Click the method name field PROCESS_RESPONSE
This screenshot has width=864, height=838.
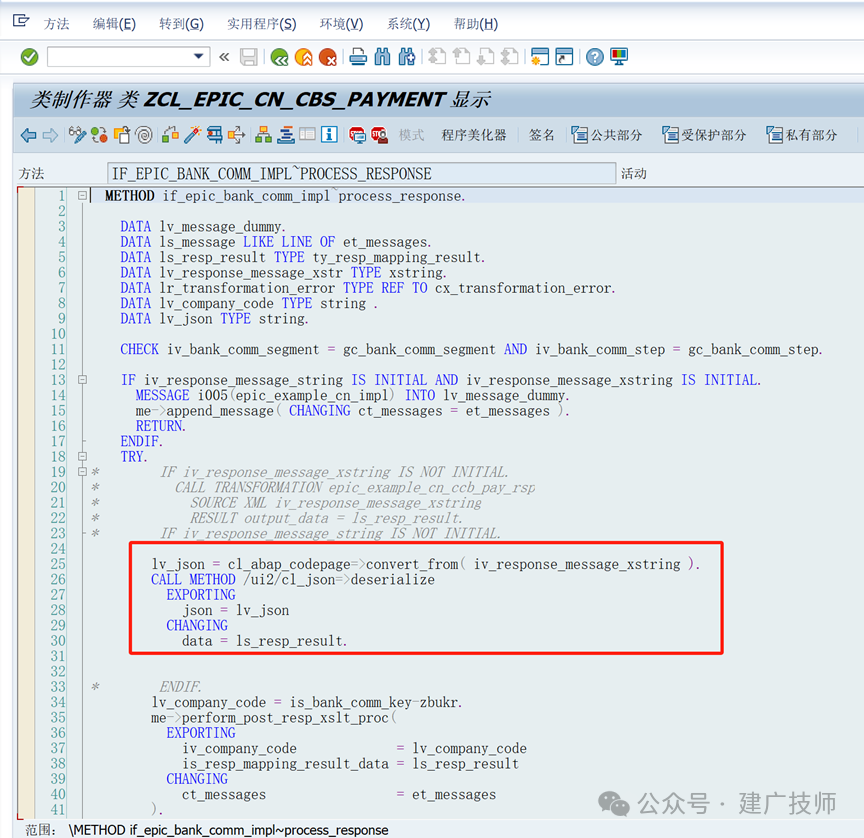click(x=361, y=174)
